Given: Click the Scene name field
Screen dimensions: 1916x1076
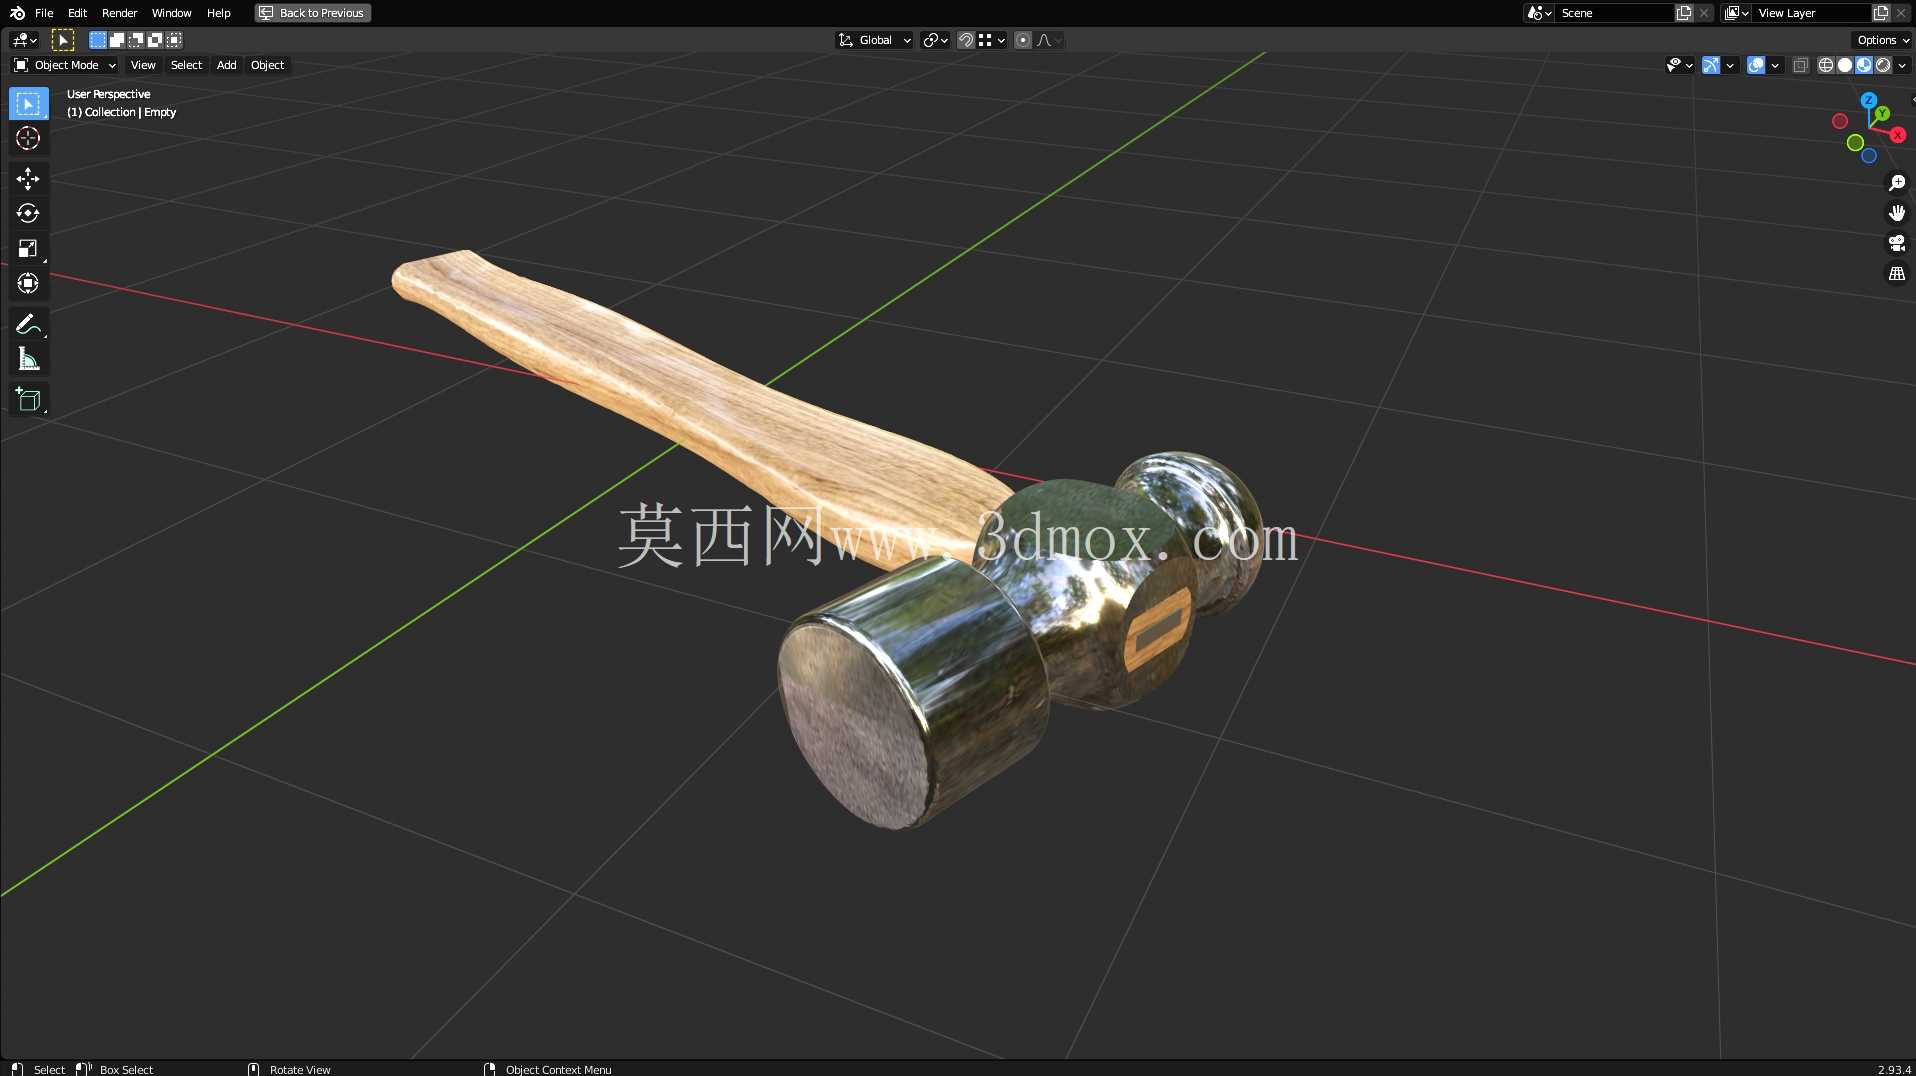Looking at the screenshot, I should pos(1614,13).
